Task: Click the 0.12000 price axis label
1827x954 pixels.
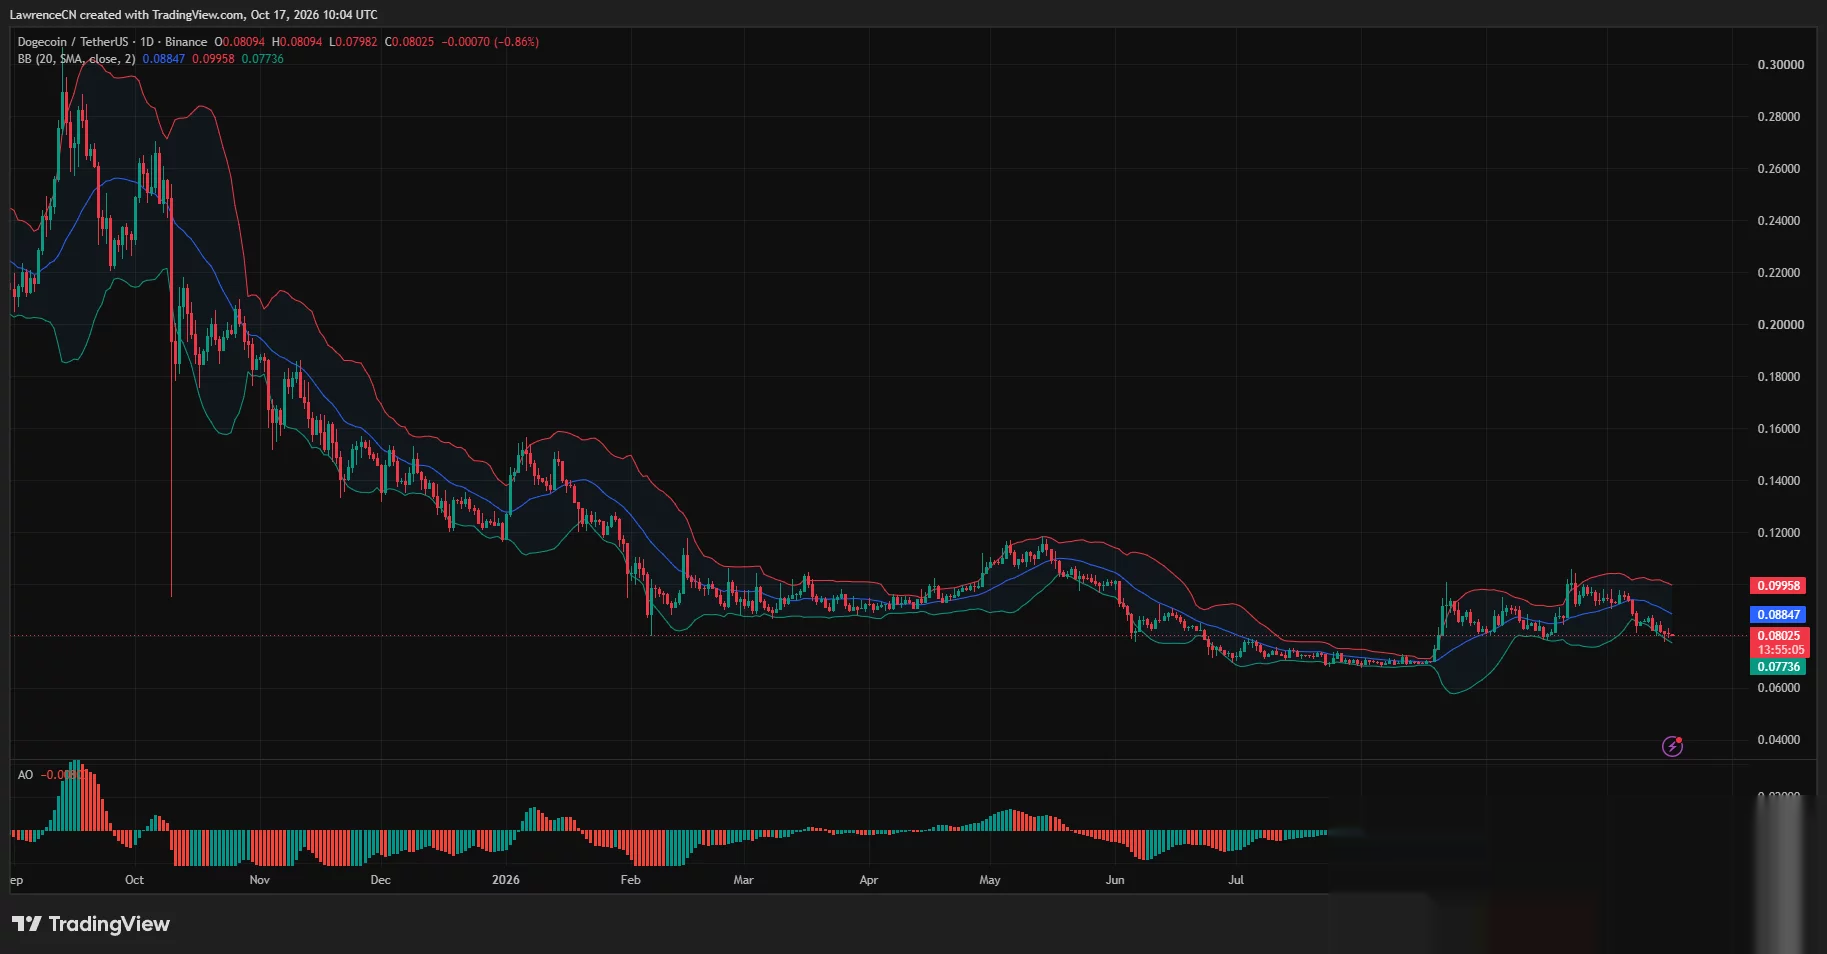Action: [1780, 533]
